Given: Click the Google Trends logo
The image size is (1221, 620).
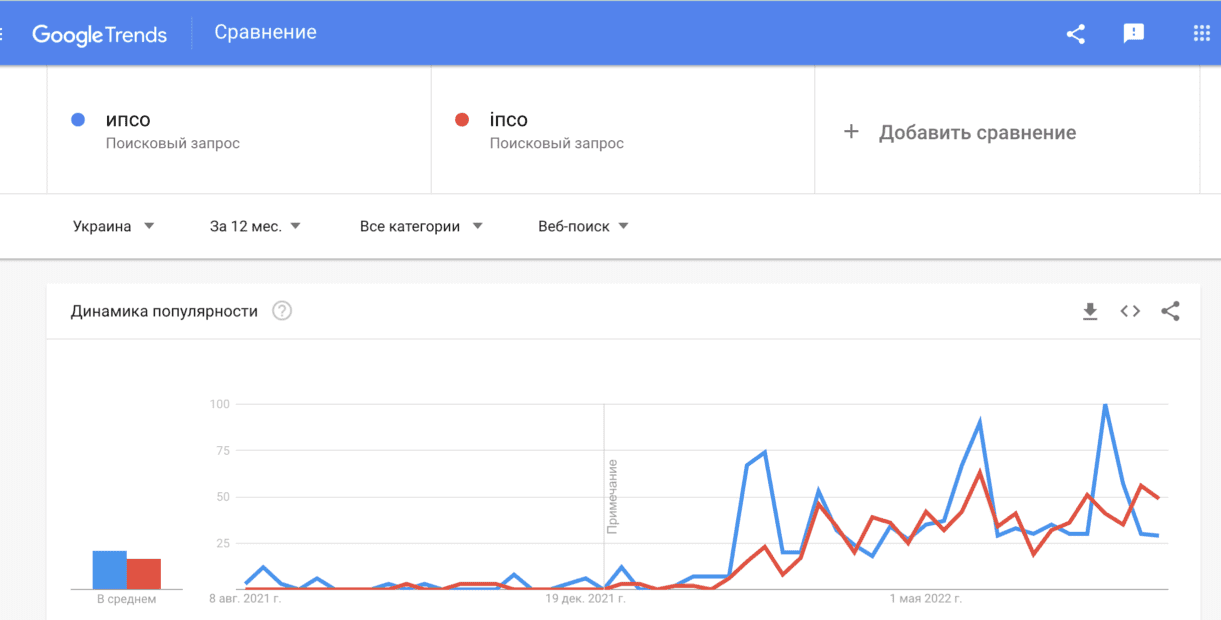Looking at the screenshot, I should click(x=99, y=34).
